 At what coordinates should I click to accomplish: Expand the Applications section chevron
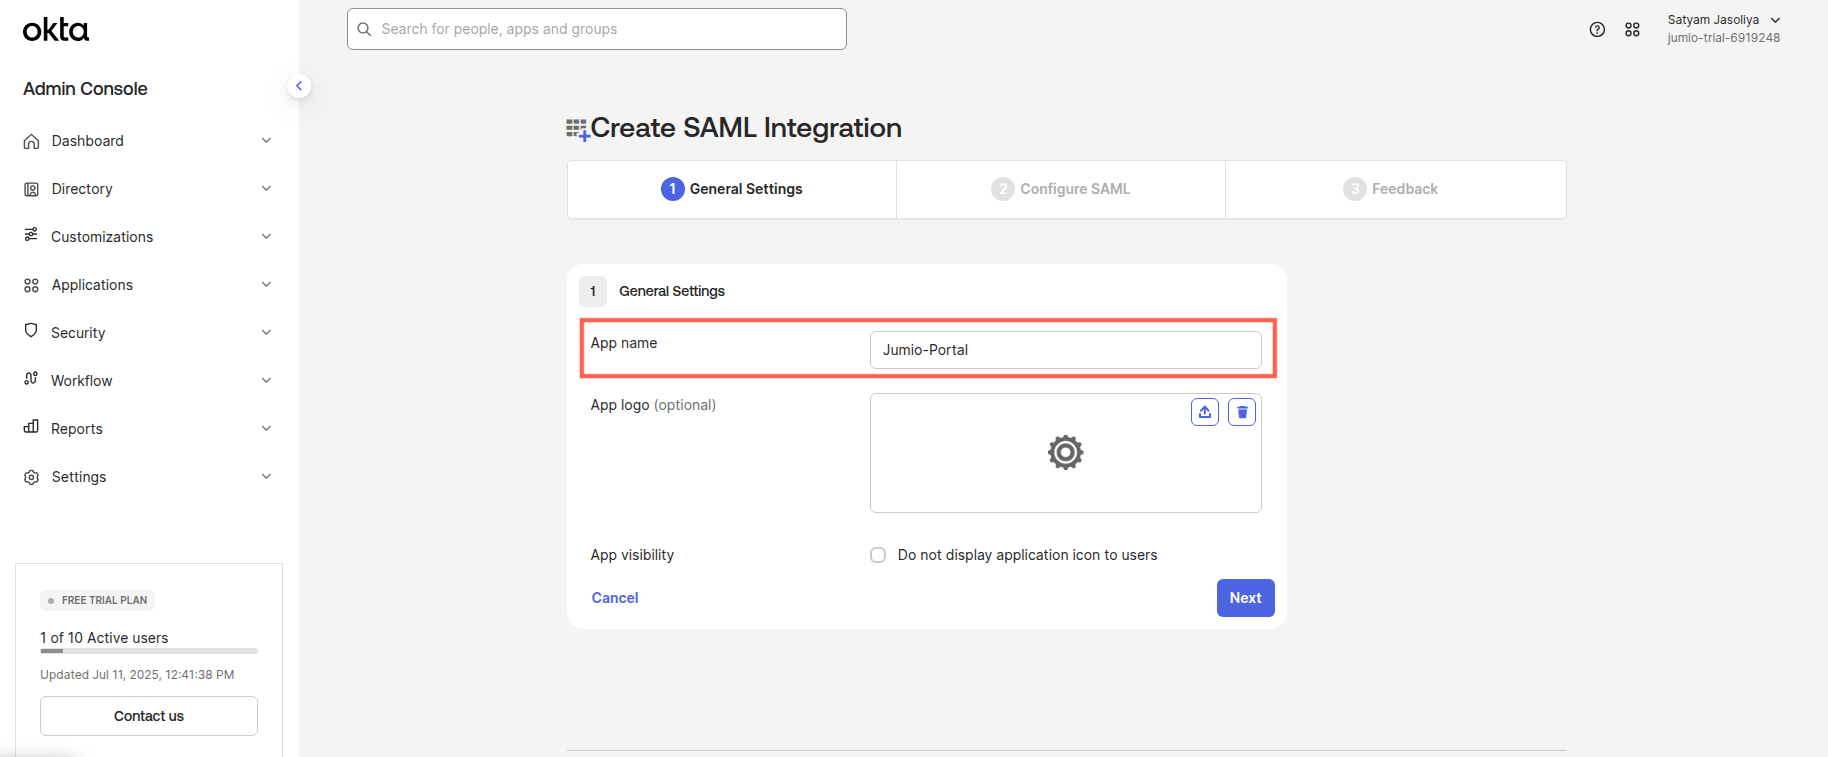click(266, 285)
